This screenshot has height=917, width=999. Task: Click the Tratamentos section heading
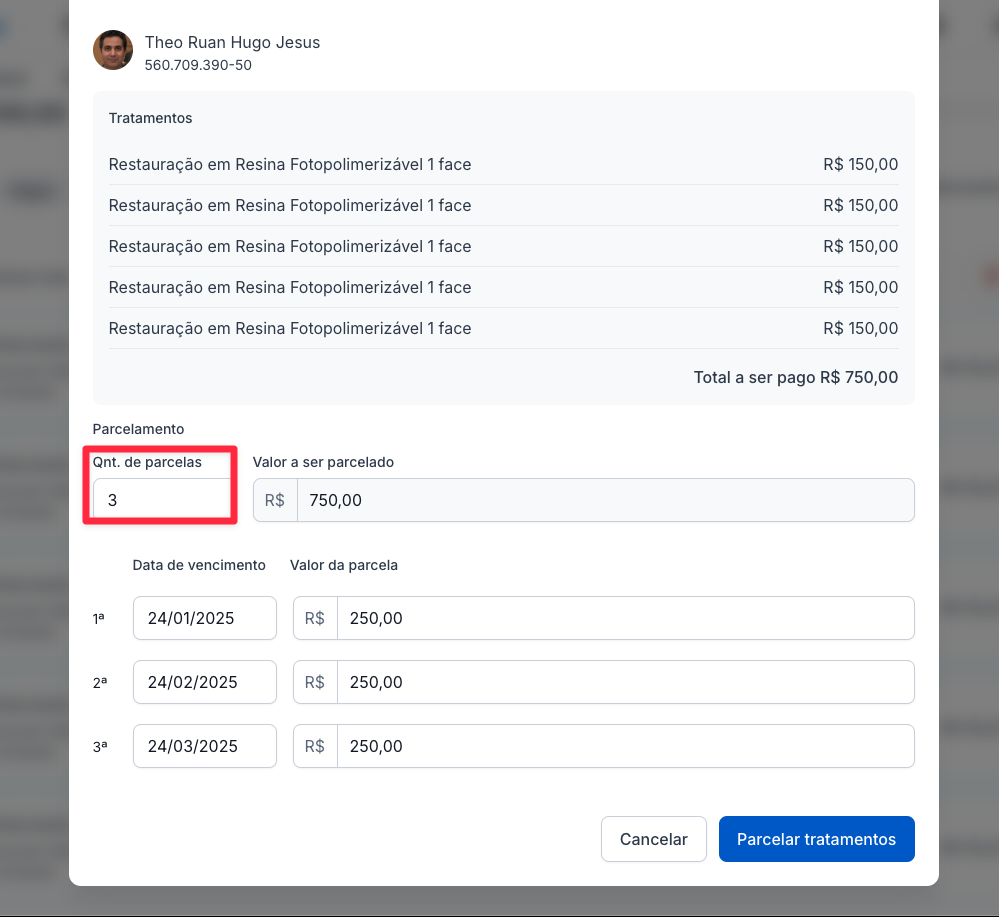[150, 118]
